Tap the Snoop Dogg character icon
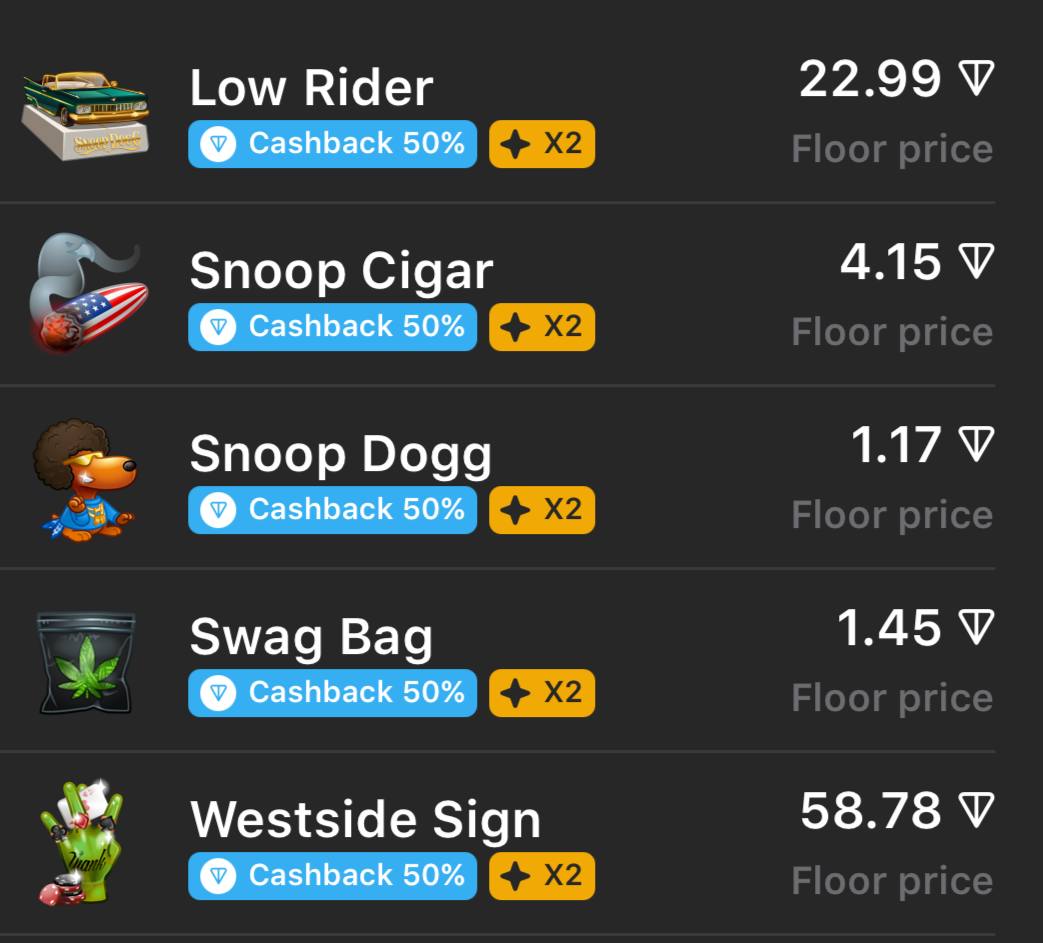Screen dimensions: 1043x943 (x=85, y=479)
